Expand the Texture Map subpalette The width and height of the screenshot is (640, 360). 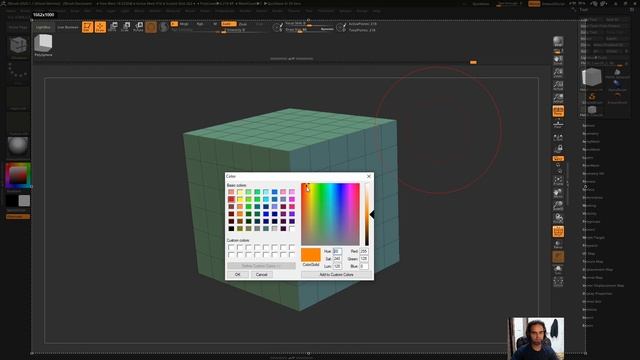click(593, 262)
